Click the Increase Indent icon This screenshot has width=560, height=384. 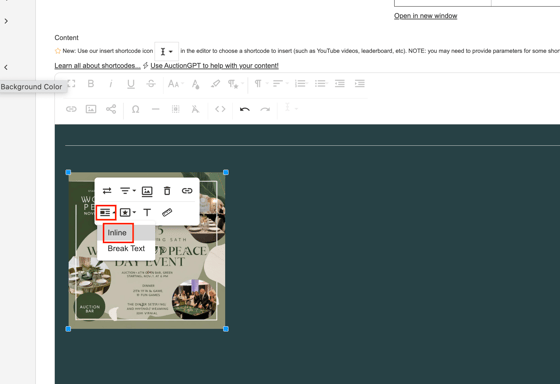coord(360,84)
